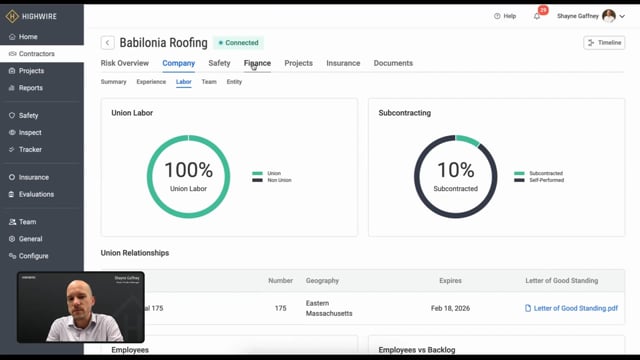640x360 pixels.
Task: Open the top Insurance tab
Action: coord(343,63)
